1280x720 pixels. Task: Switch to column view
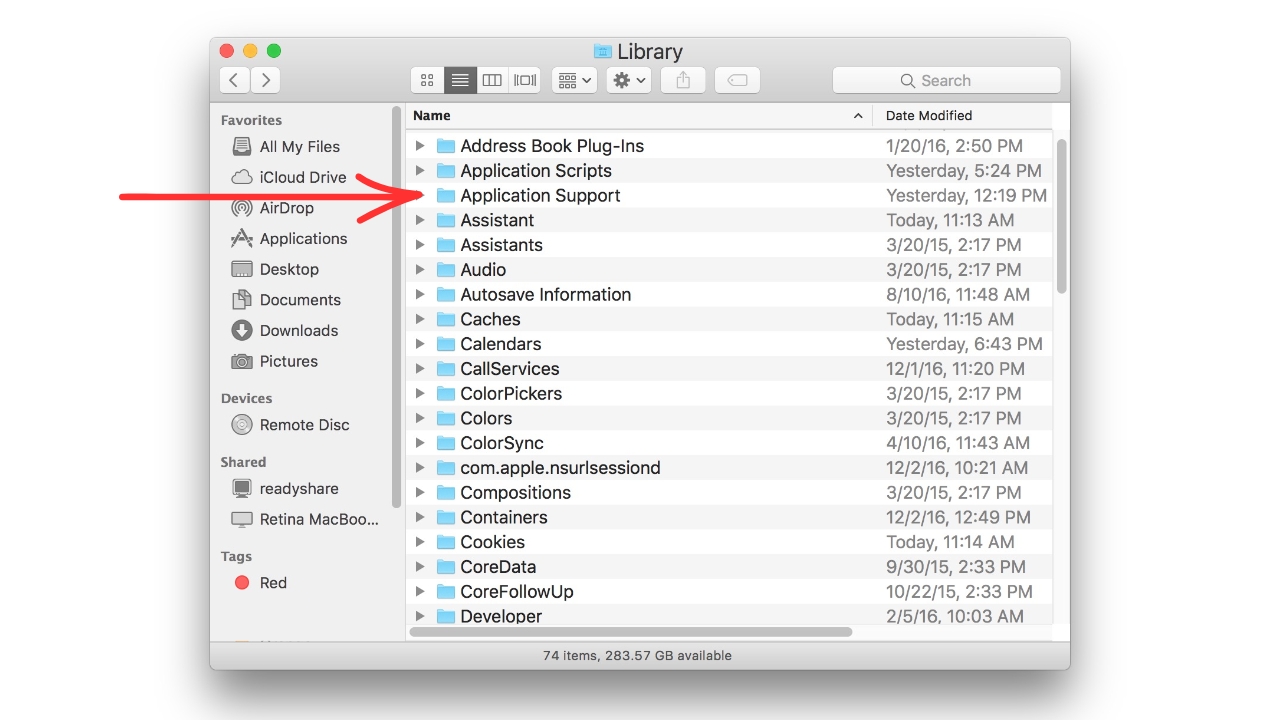click(x=492, y=80)
